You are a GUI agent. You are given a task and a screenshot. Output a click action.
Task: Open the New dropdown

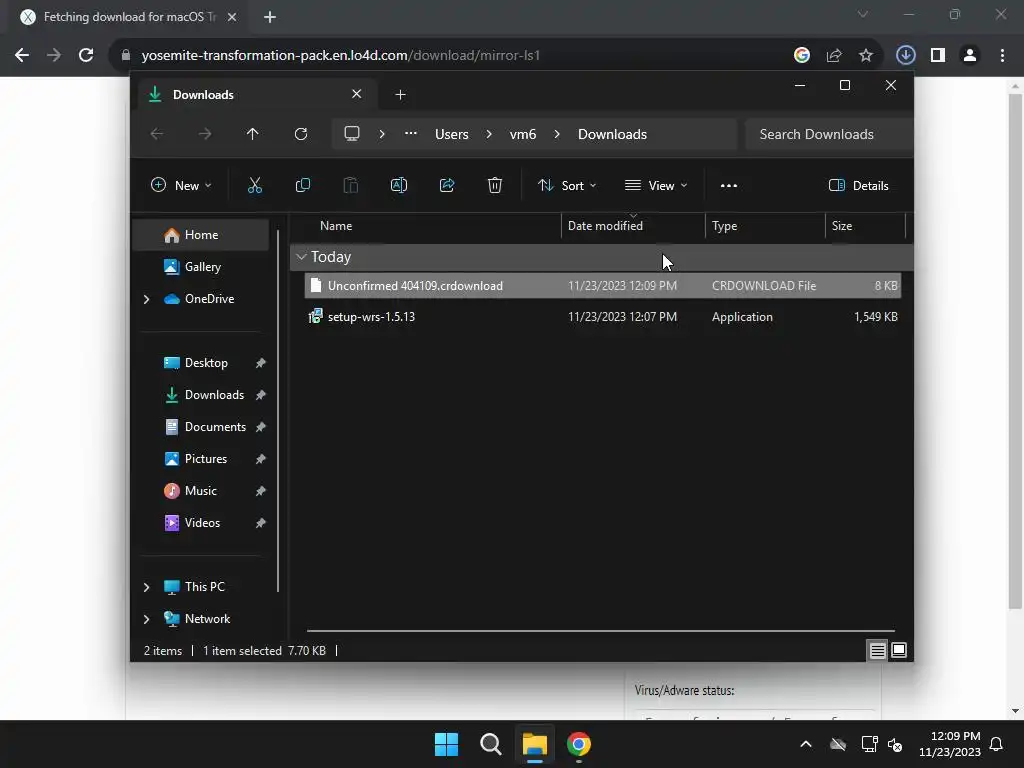[x=181, y=185]
